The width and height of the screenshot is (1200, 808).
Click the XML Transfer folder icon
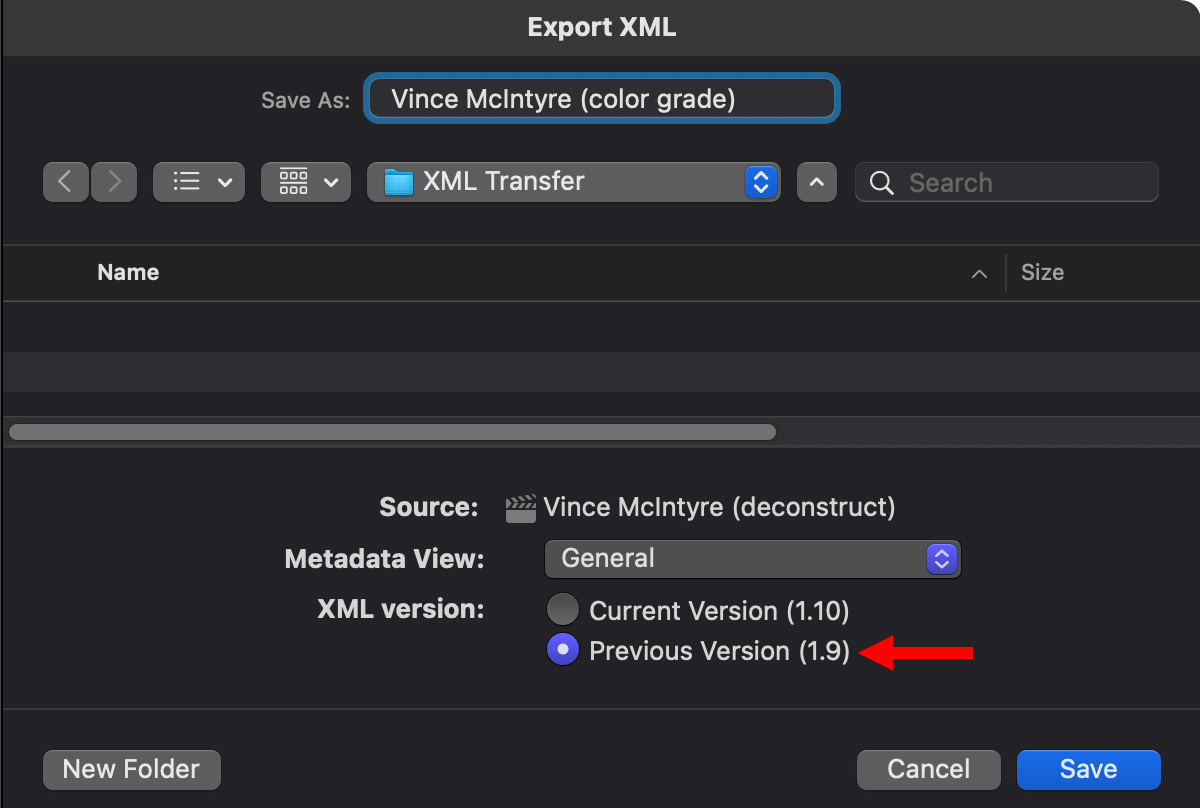[399, 182]
